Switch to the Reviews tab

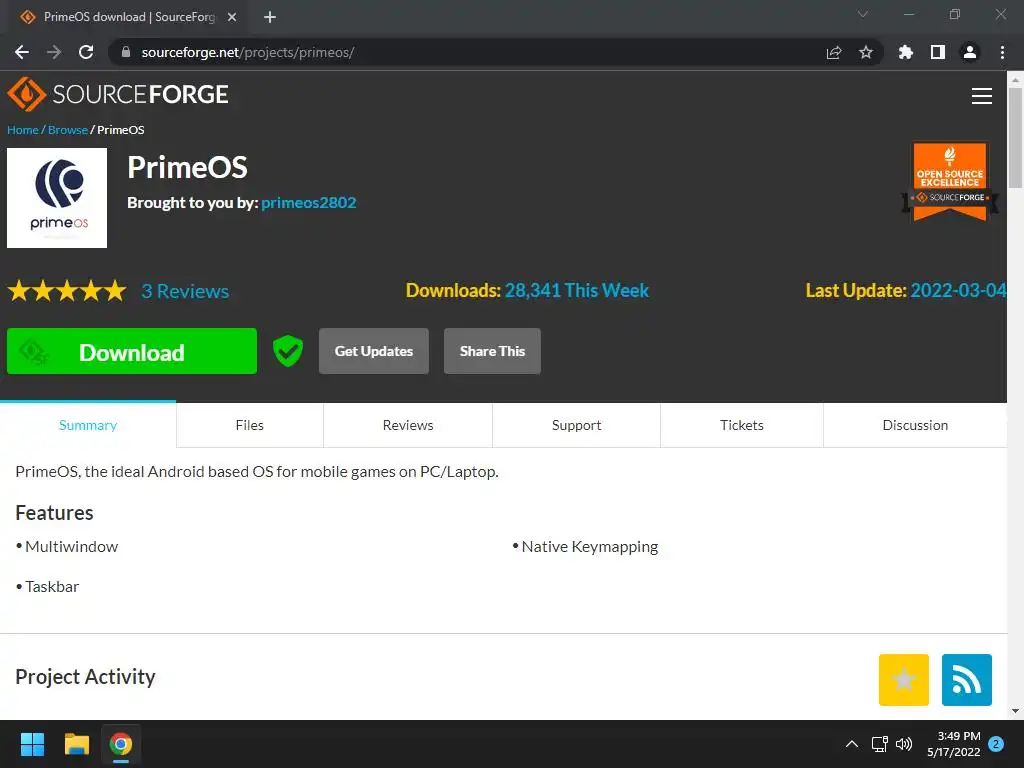(408, 425)
